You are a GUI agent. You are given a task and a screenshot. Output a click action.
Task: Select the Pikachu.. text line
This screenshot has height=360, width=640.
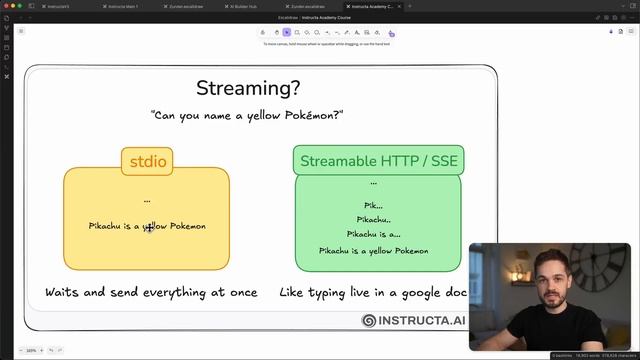coord(373,220)
